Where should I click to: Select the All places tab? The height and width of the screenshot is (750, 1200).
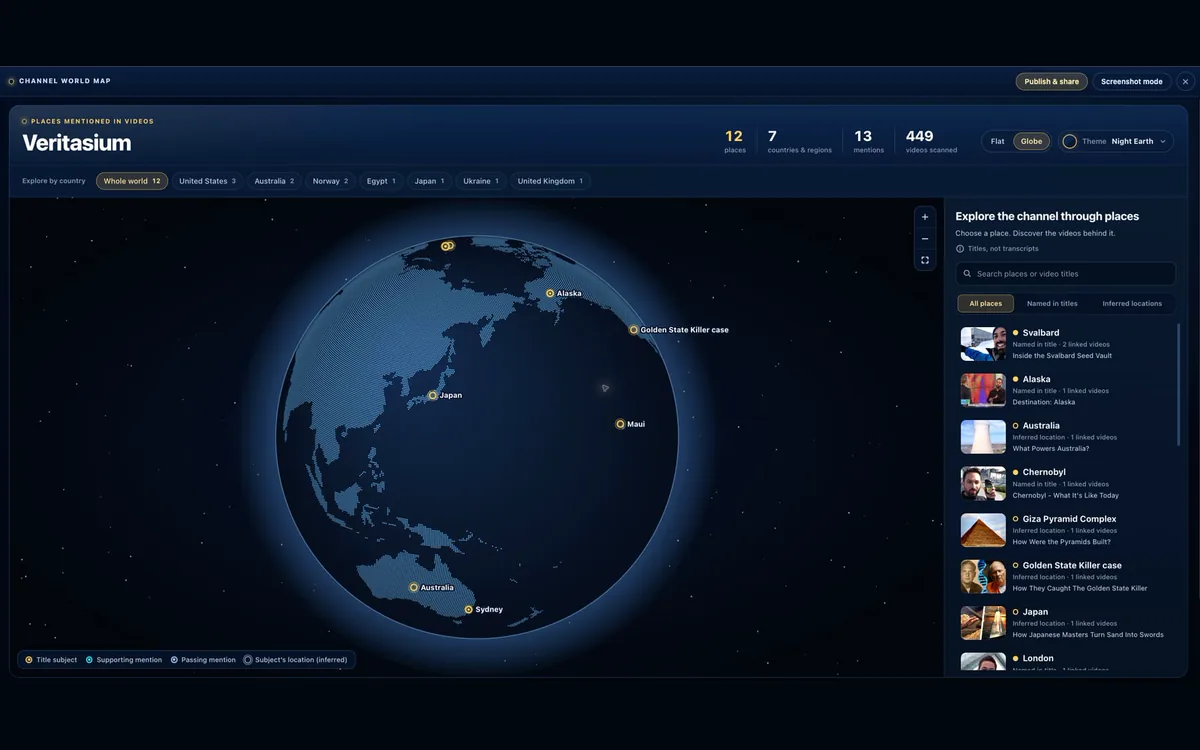coord(985,304)
